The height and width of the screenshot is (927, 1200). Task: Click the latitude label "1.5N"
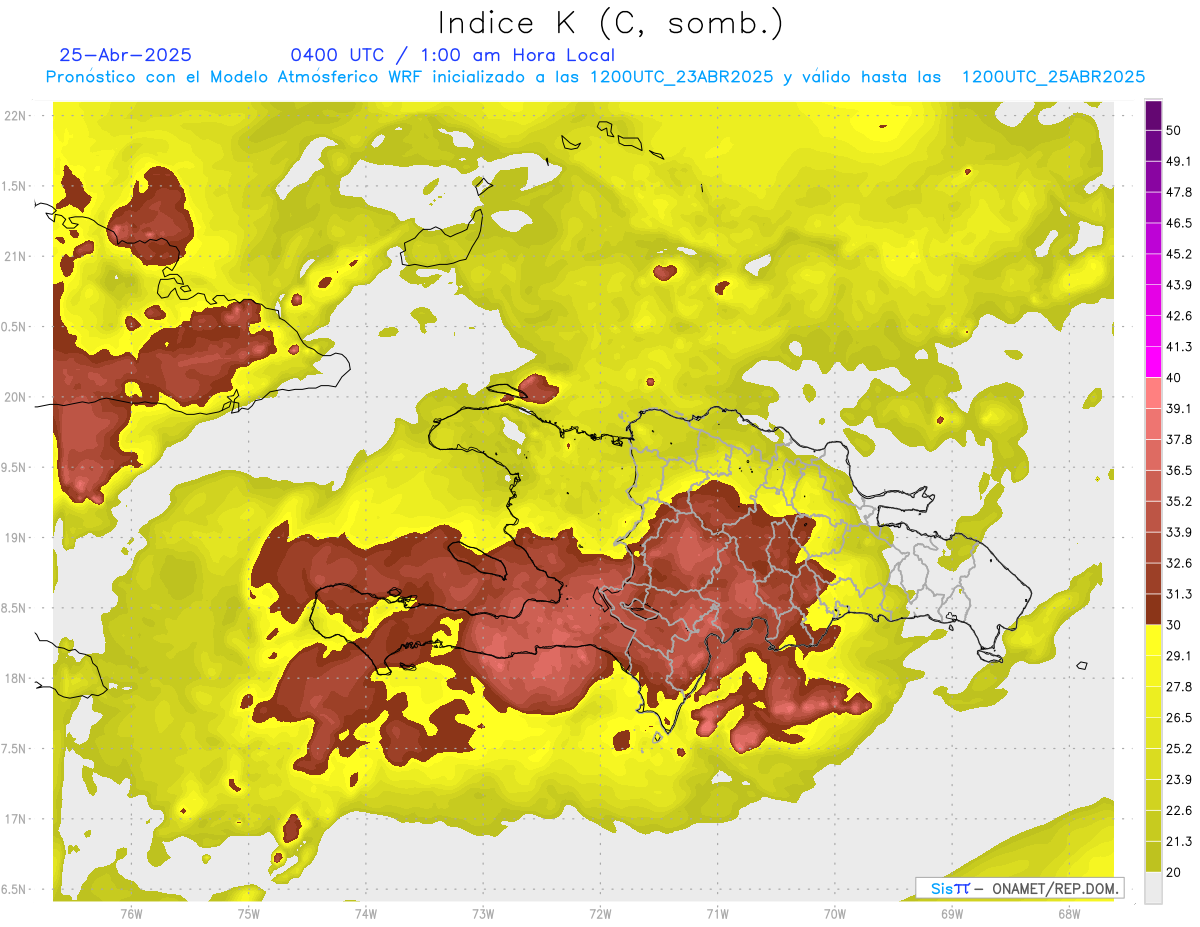point(14,186)
